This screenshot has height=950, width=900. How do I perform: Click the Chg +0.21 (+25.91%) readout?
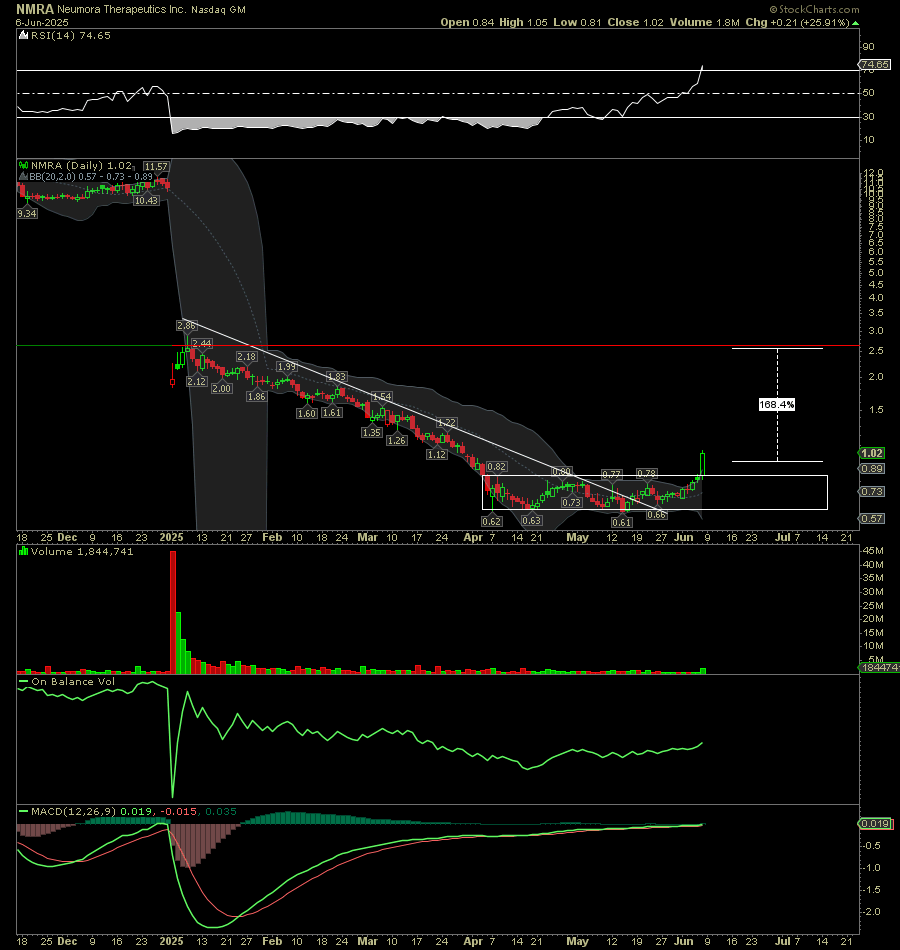point(797,22)
